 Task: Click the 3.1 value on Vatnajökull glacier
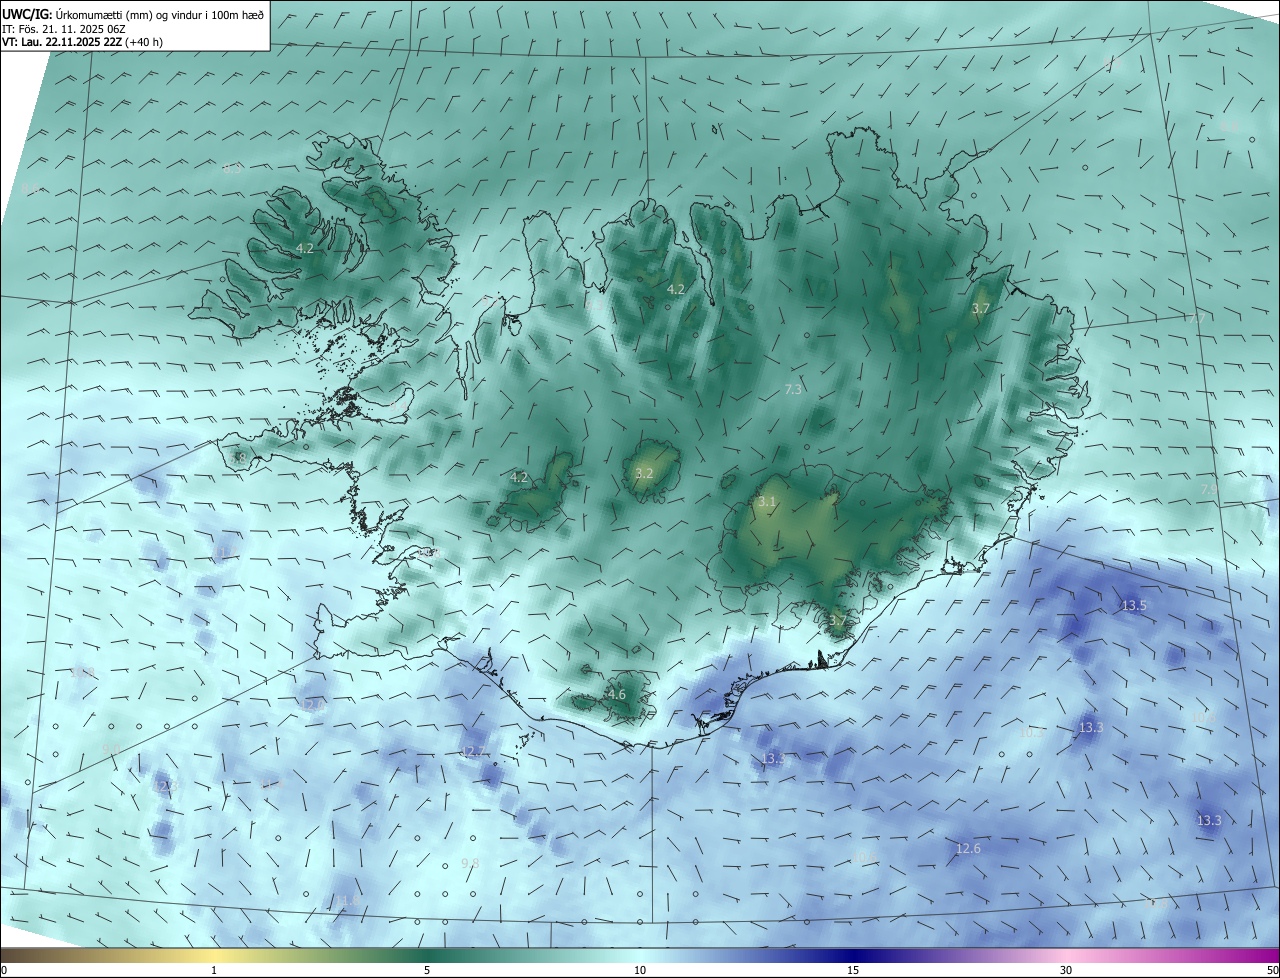point(767,502)
